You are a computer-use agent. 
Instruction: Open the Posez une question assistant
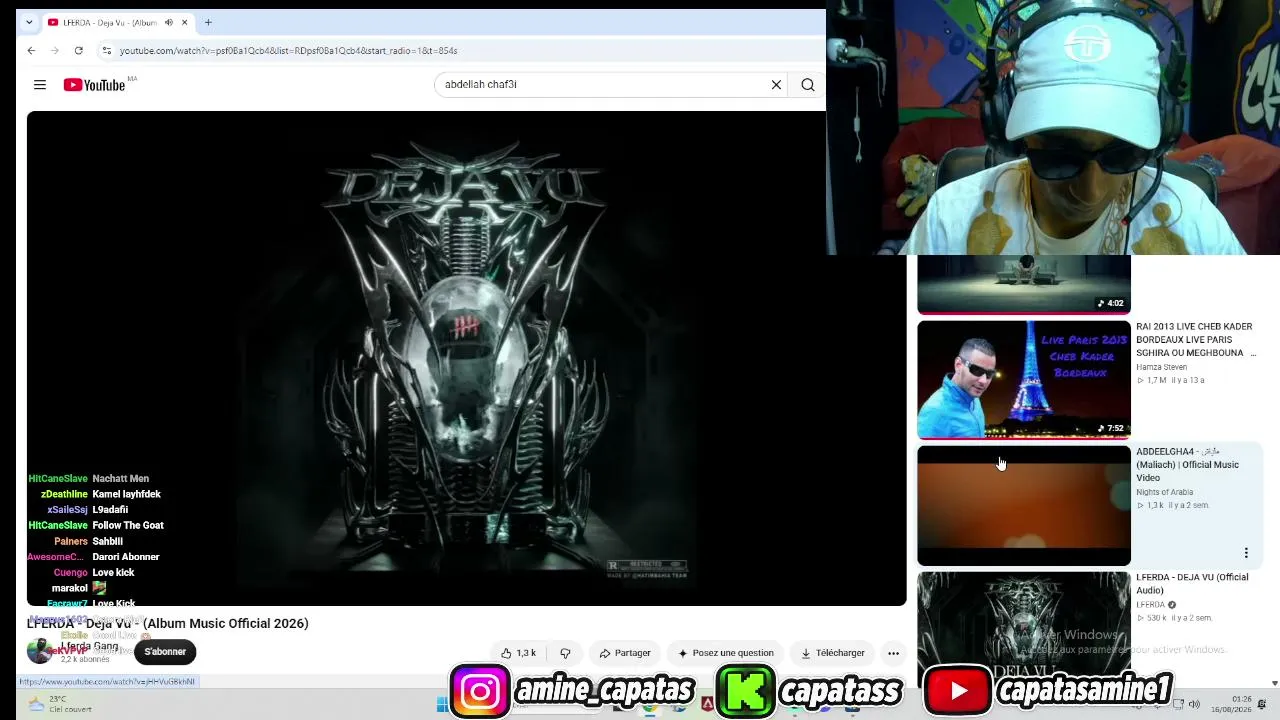(x=726, y=653)
